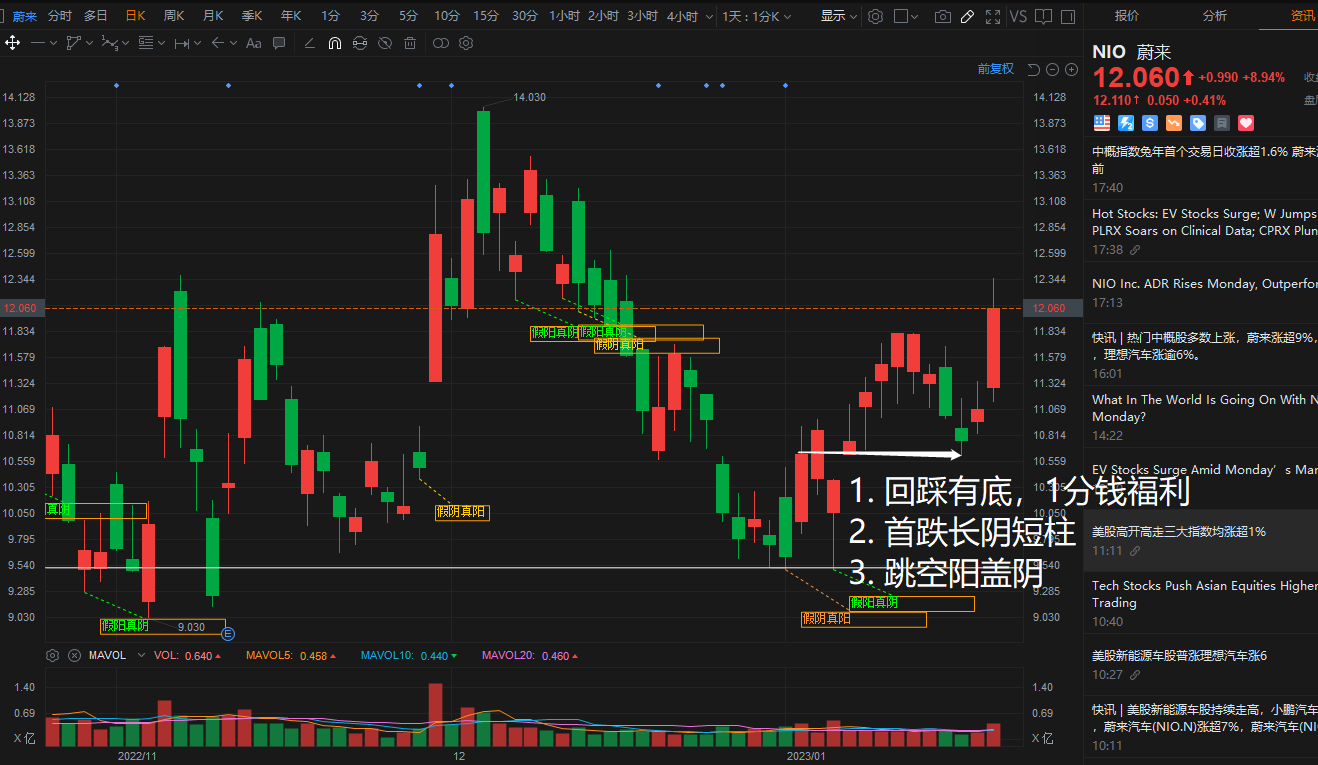Open the 分析 analysis tab
The width and height of the screenshot is (1318, 765).
click(x=1215, y=16)
